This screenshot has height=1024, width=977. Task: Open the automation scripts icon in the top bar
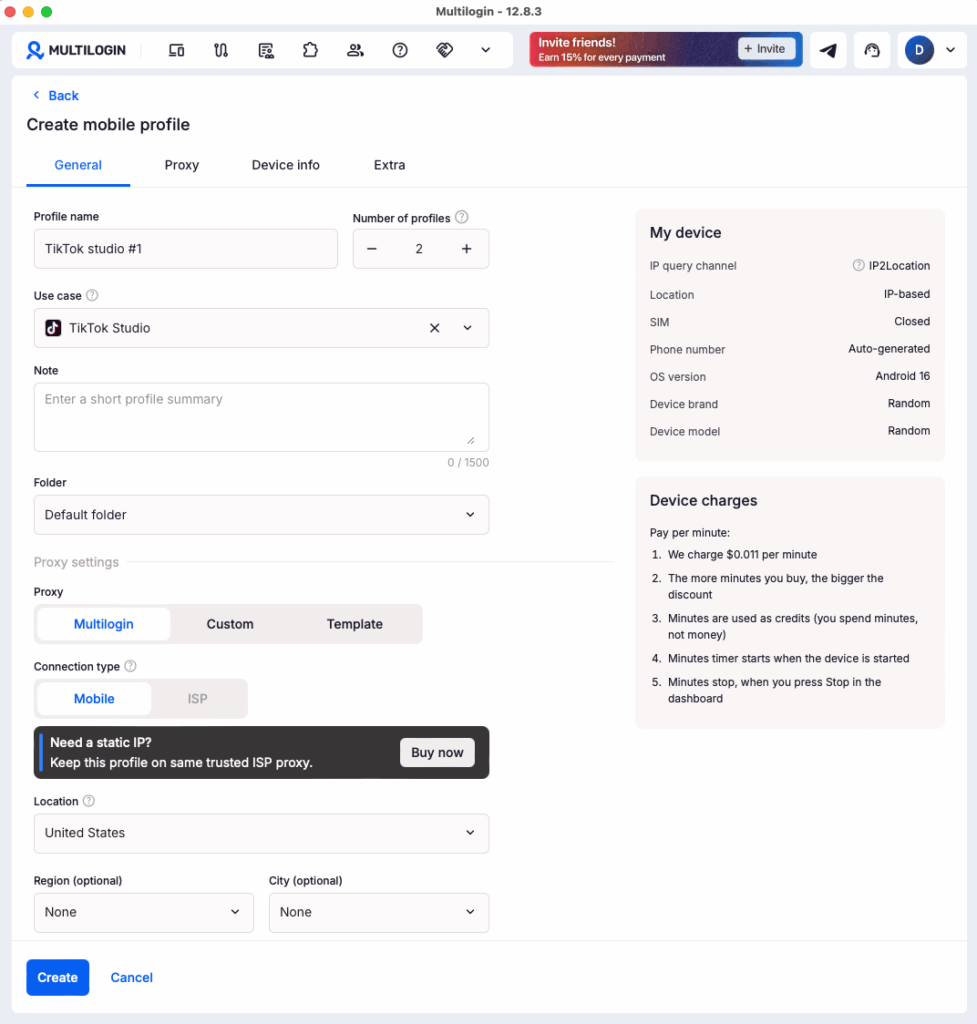(221, 50)
